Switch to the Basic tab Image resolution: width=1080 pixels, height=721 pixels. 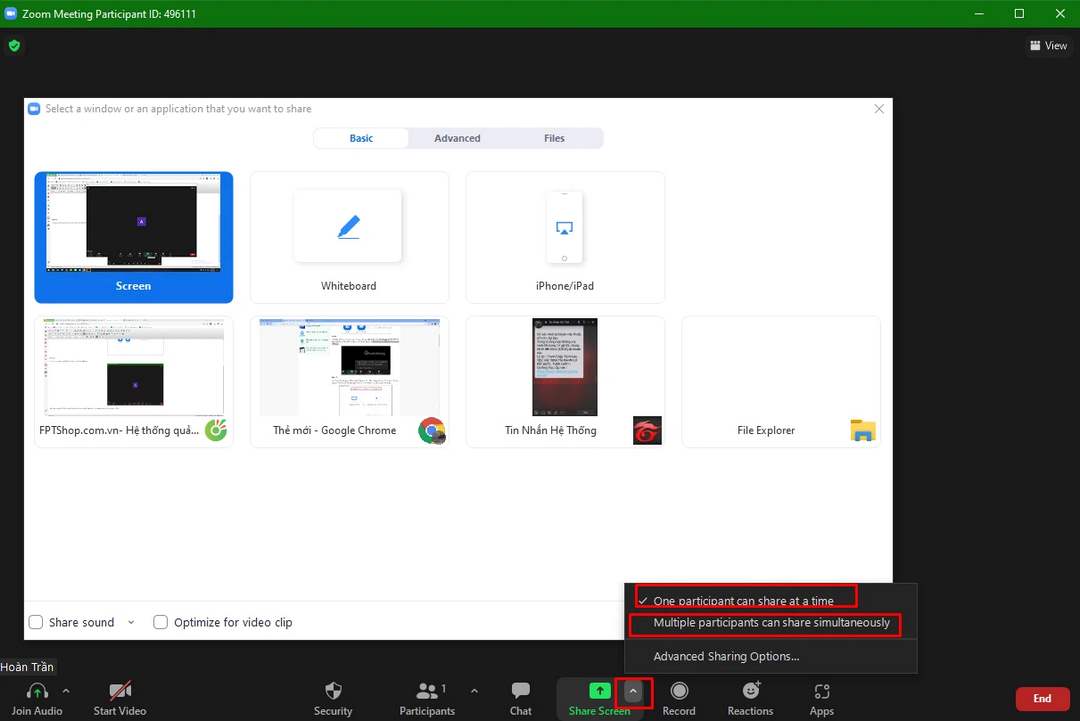coord(361,138)
